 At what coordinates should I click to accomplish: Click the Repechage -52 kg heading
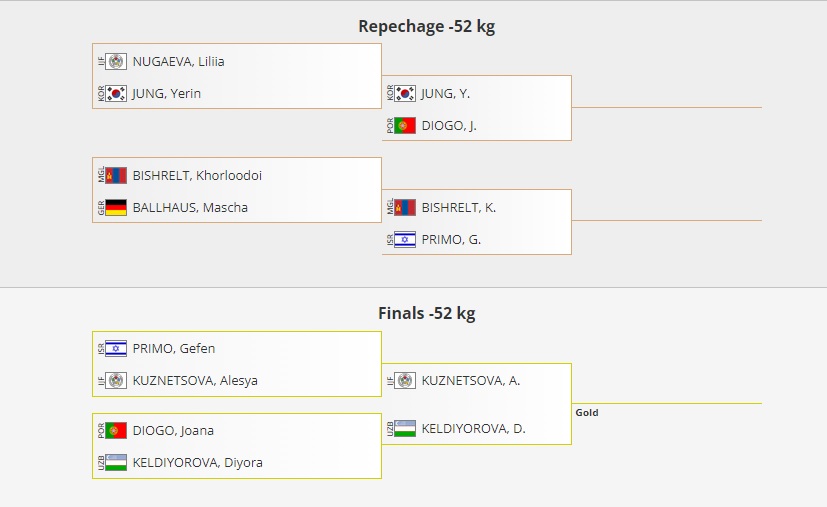[x=426, y=27]
